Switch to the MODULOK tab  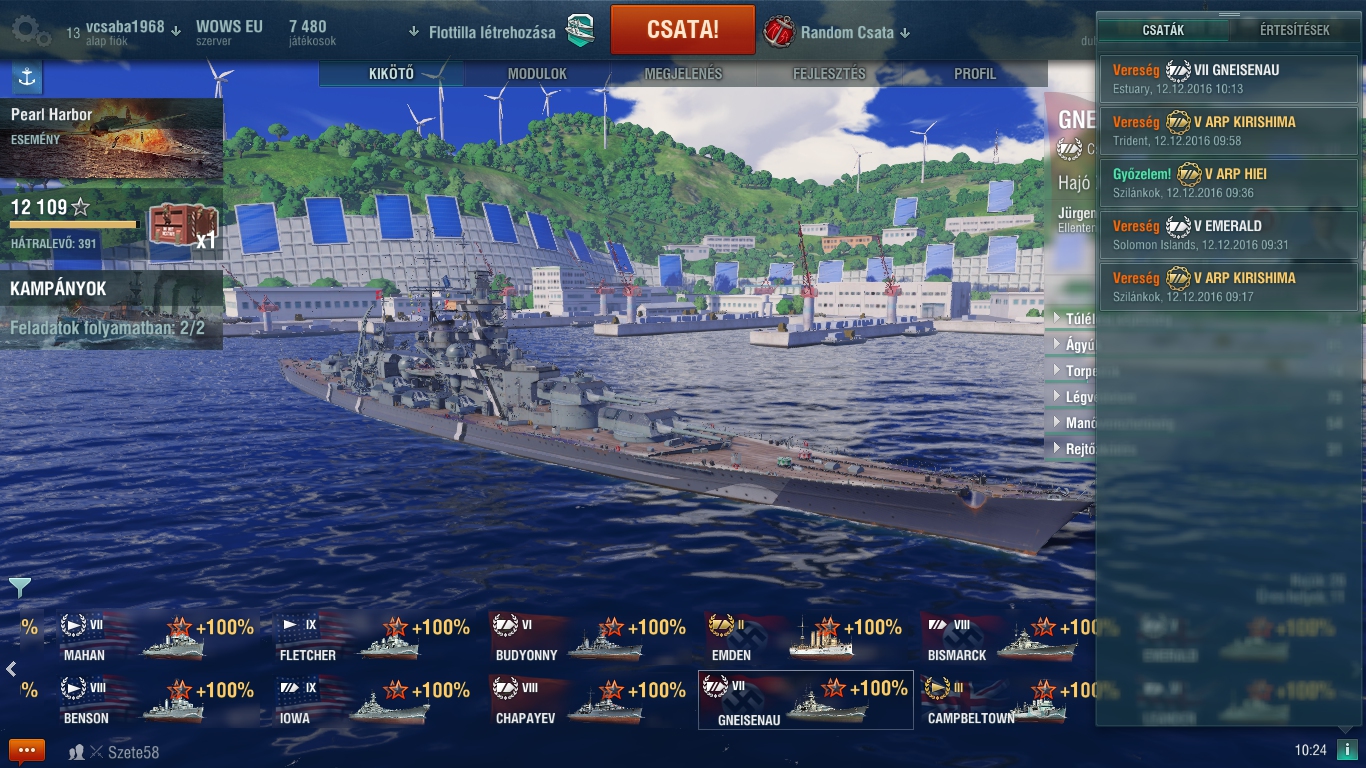[x=537, y=74]
